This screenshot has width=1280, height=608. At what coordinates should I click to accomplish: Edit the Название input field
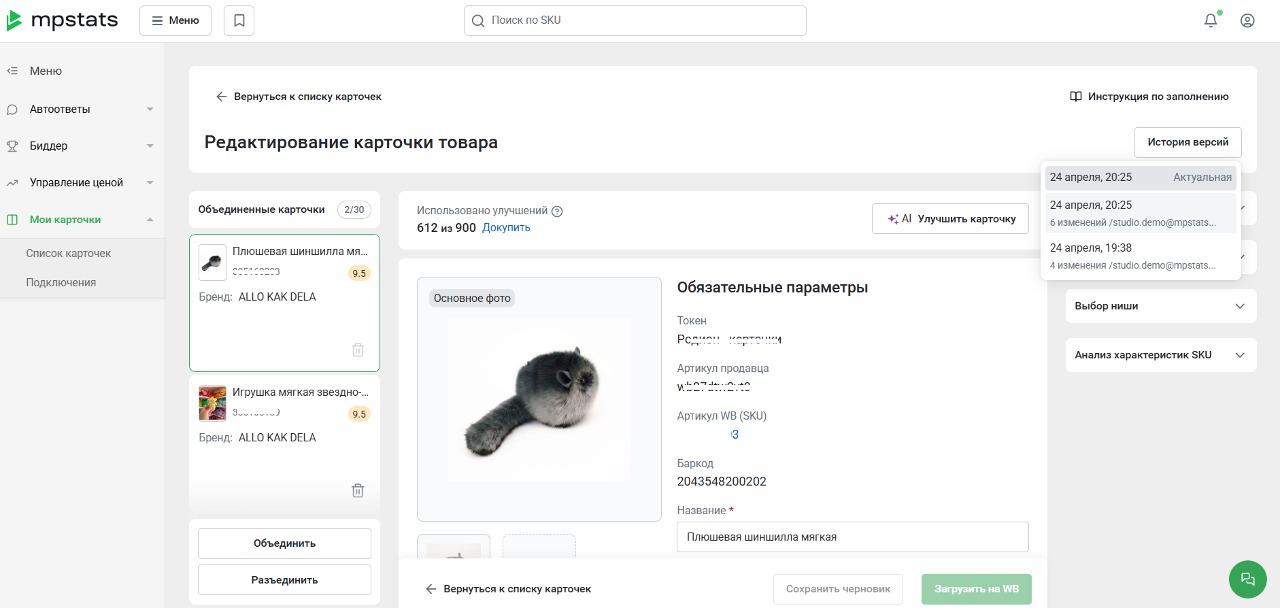point(853,537)
